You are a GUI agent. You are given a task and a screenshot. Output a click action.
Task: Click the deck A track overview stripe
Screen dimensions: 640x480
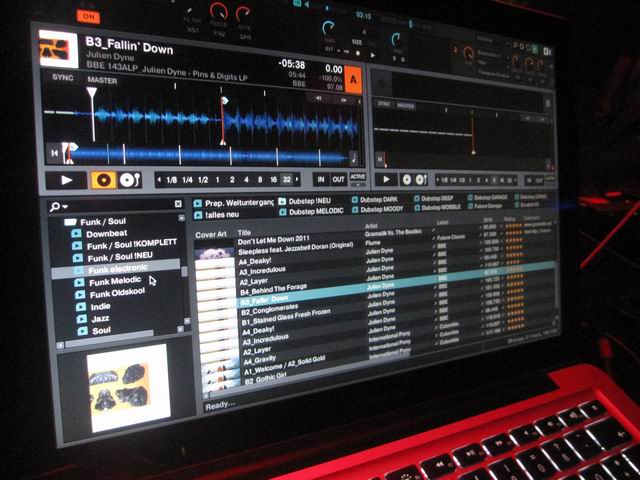208,155
